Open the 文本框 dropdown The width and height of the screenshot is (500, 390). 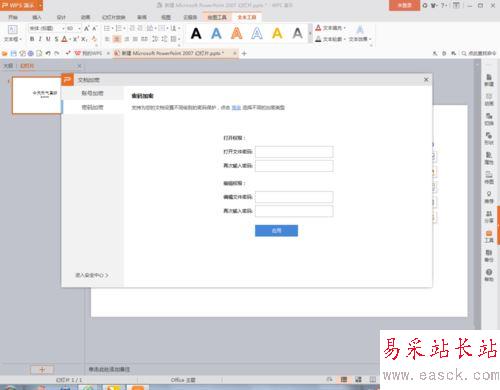12,39
